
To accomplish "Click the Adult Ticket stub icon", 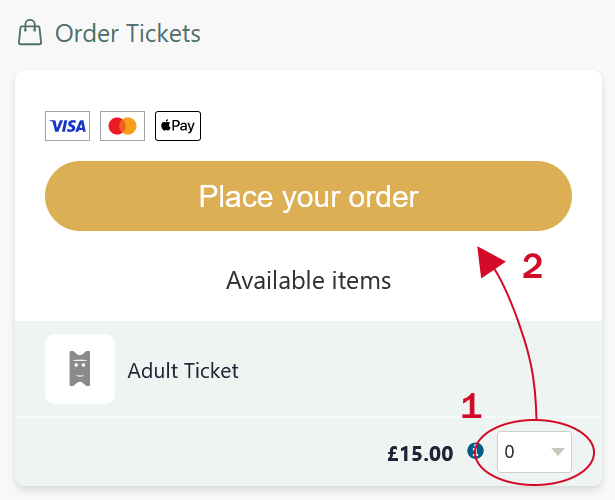I will (80, 369).
